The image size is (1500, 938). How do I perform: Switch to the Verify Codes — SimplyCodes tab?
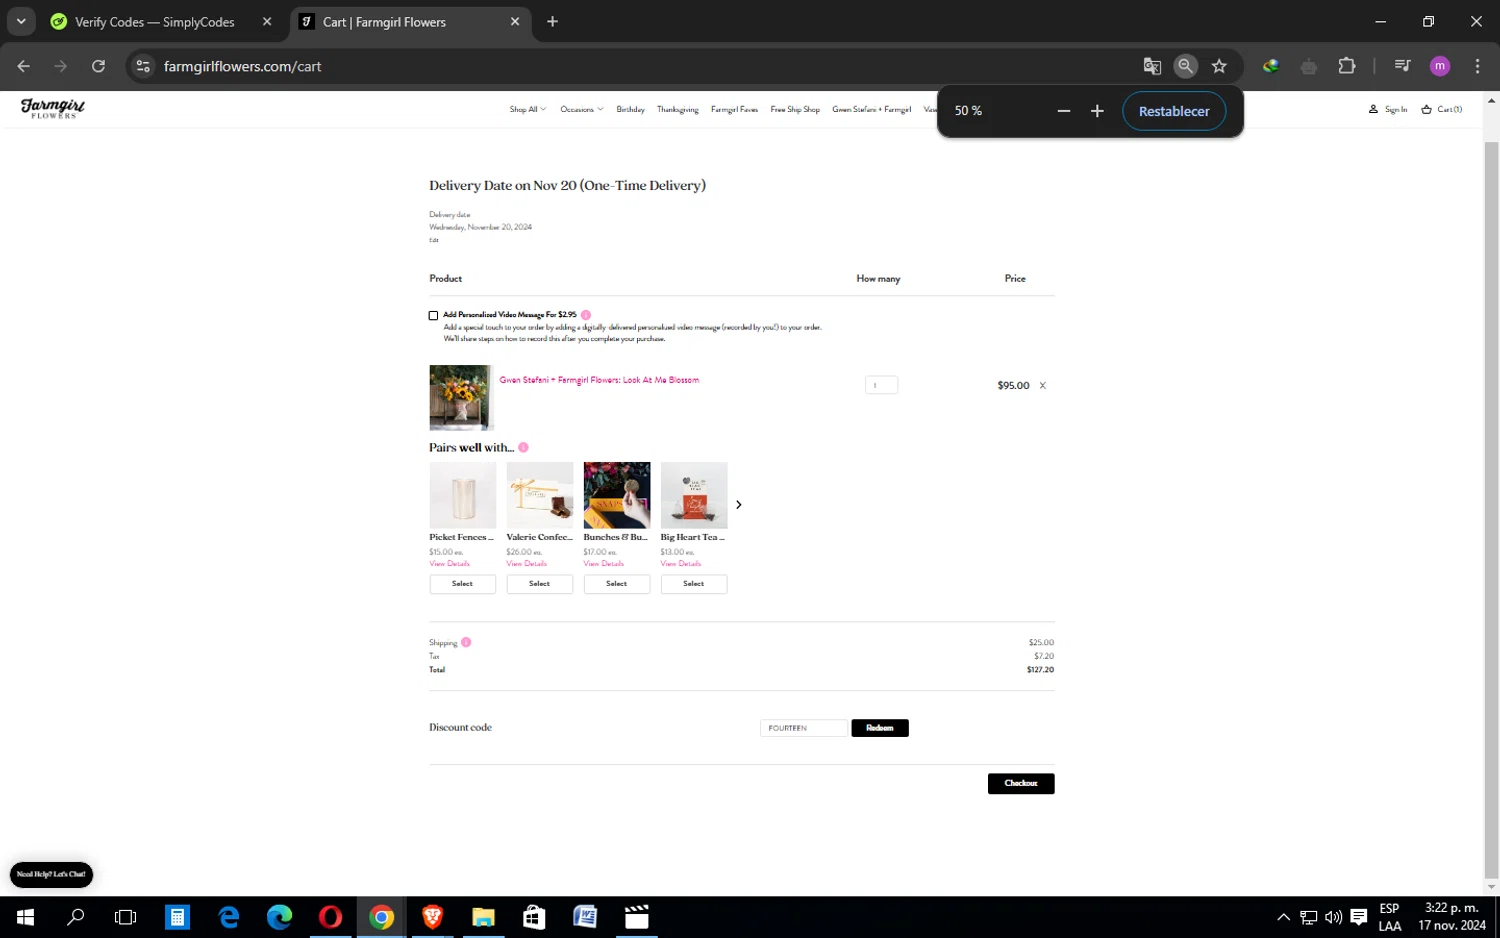pyautogui.click(x=154, y=21)
